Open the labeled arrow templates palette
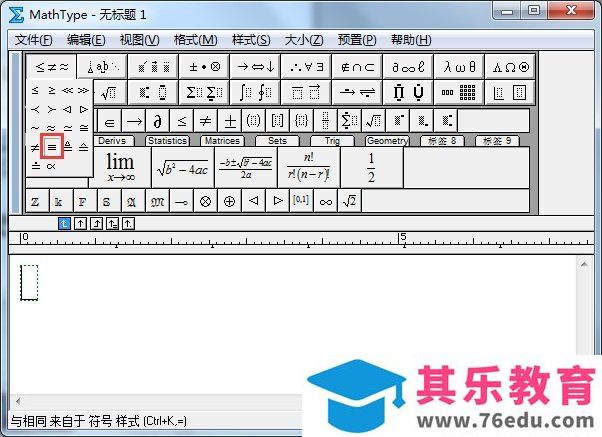The image size is (602, 437). tap(357, 93)
